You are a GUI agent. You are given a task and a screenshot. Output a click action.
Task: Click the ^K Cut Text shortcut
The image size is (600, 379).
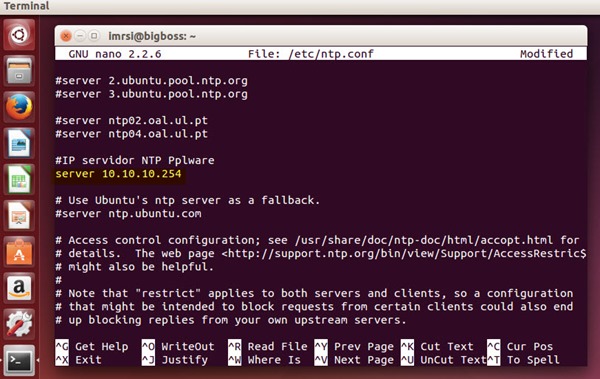click(x=437, y=346)
